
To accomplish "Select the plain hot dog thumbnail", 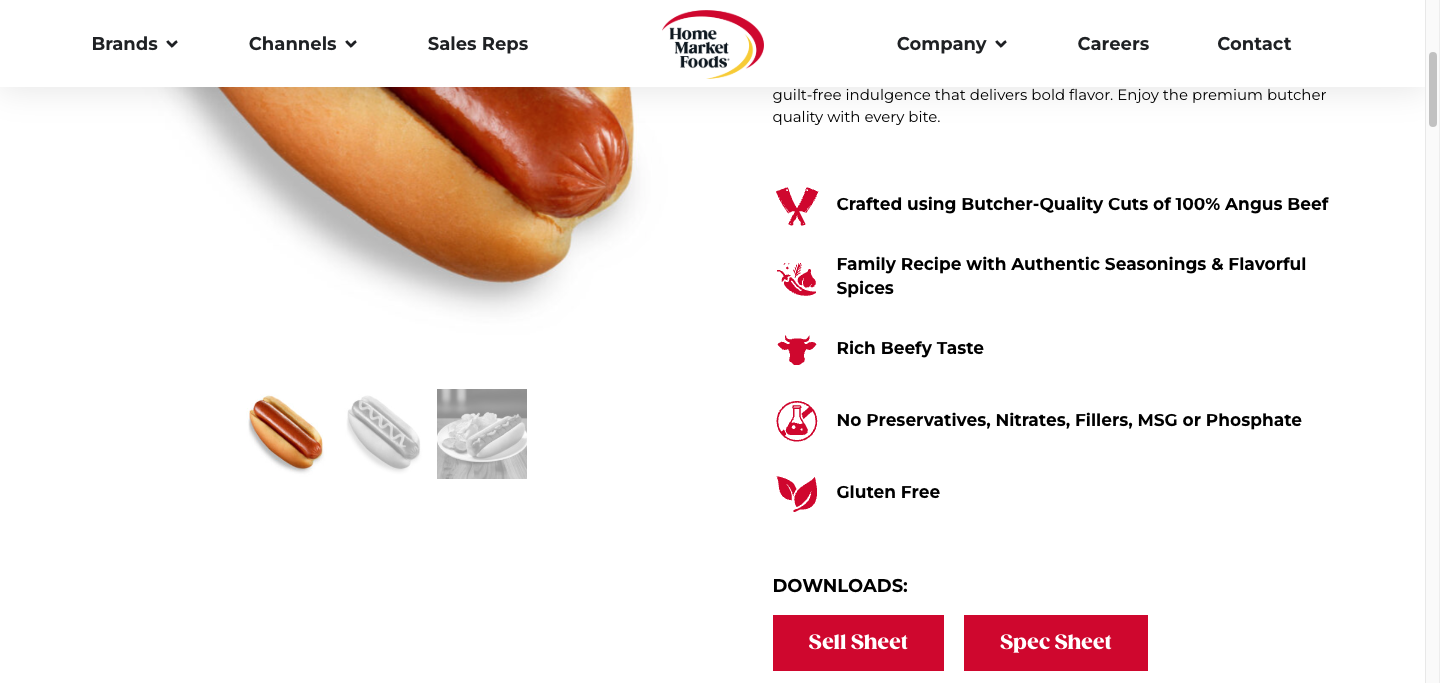I will pos(287,434).
